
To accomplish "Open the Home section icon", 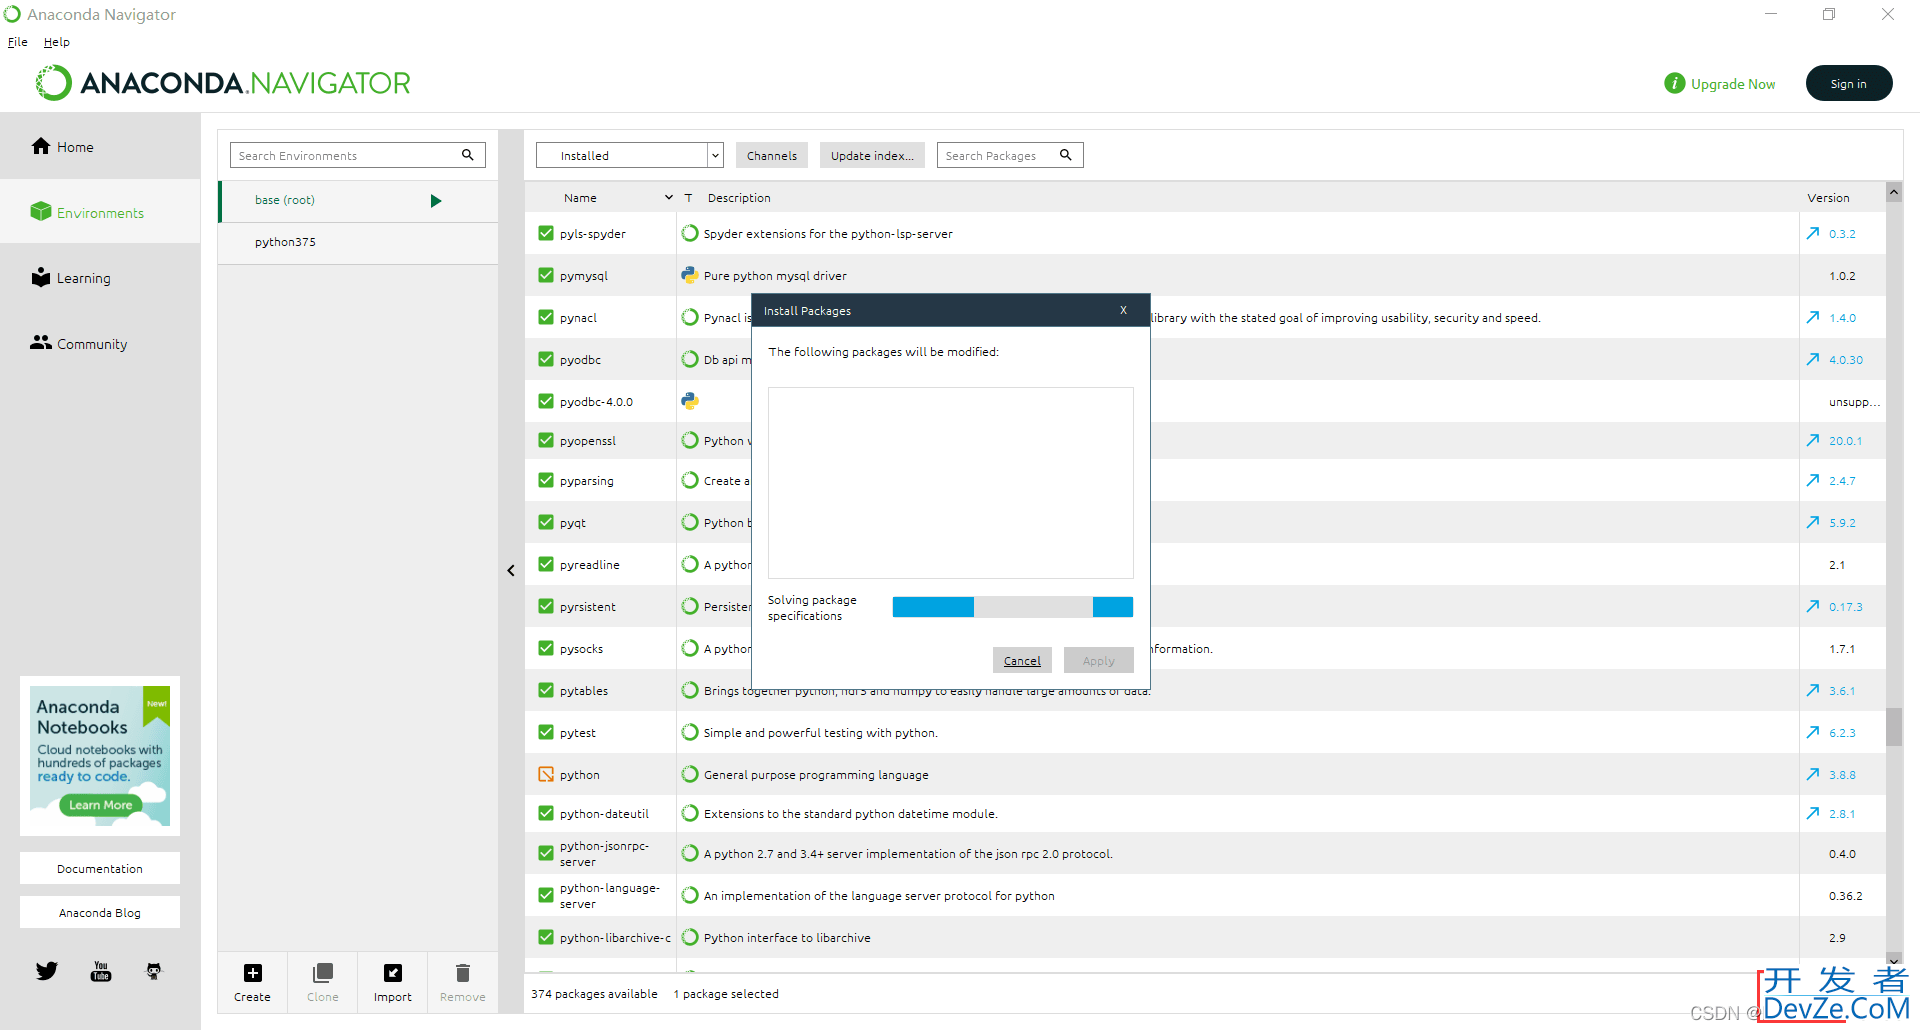I will point(41,146).
